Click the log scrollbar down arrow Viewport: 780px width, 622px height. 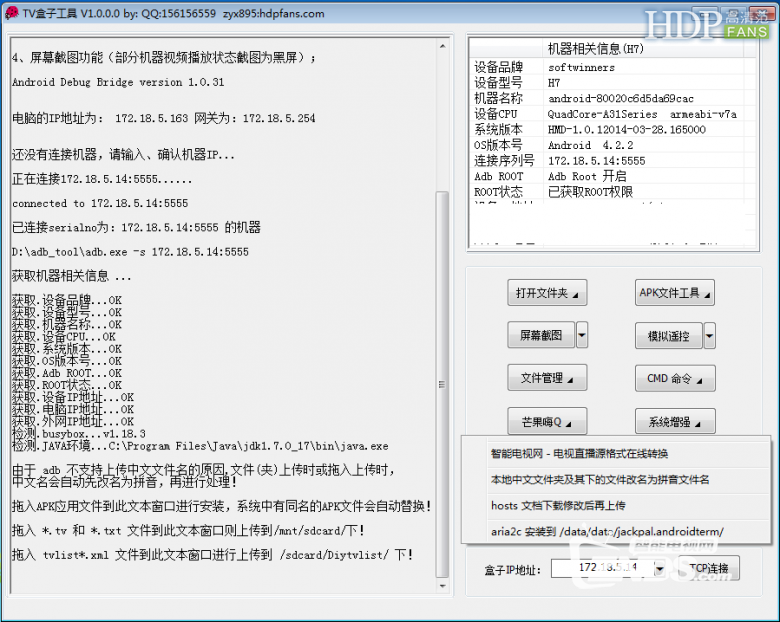(442, 586)
